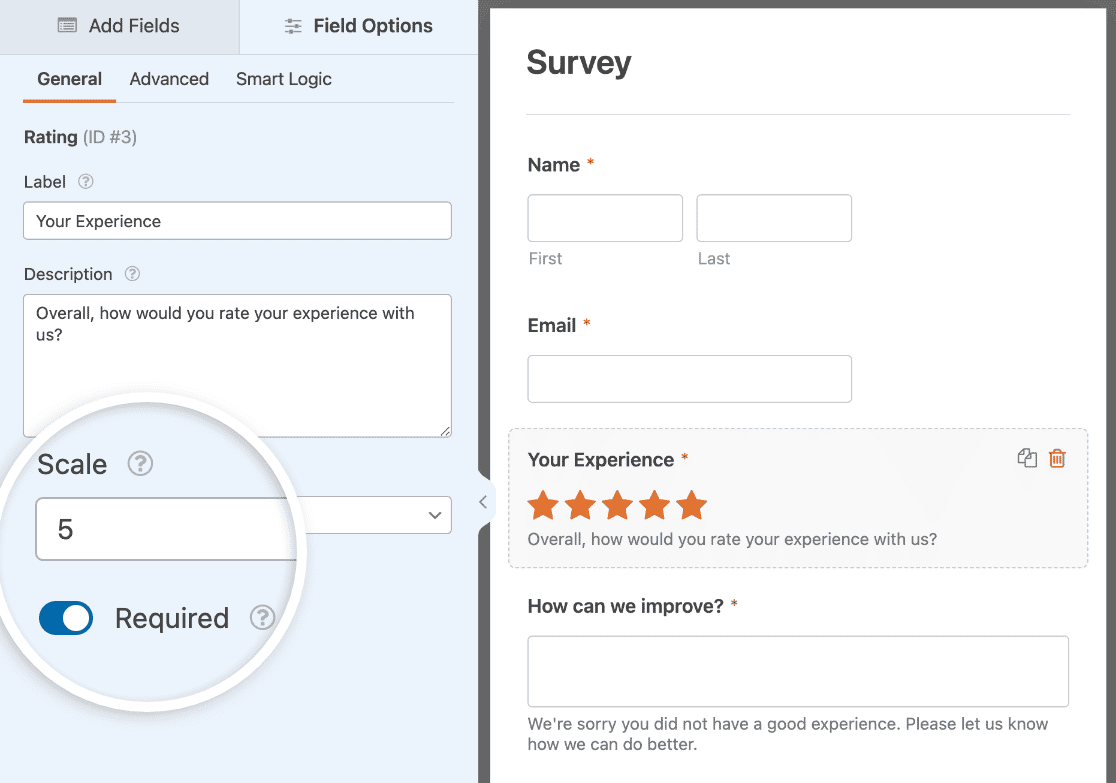The width and height of the screenshot is (1116, 783).
Task: Select the fifth star in Your Experience rating
Action: click(690, 505)
